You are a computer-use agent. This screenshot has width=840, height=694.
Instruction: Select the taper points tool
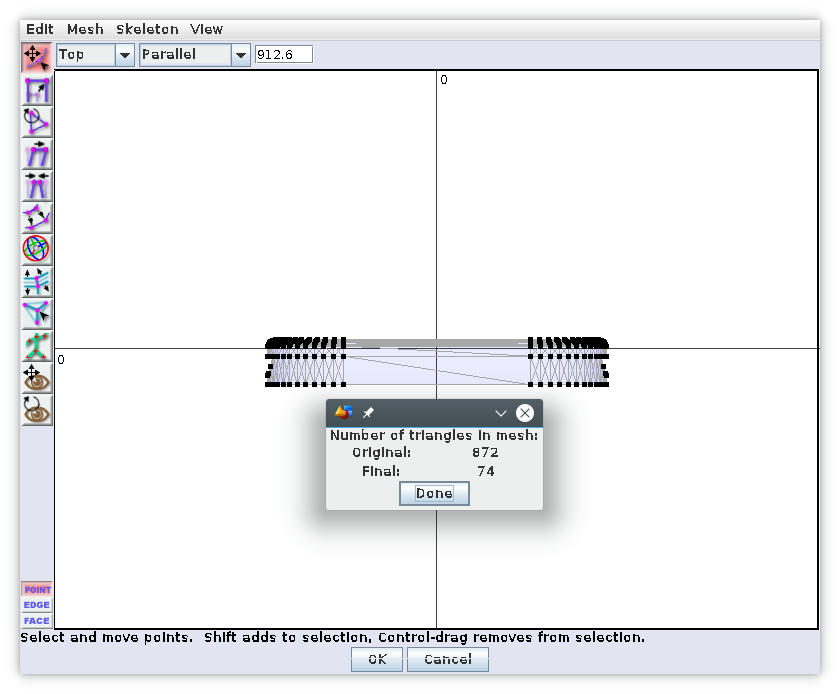tap(36, 185)
